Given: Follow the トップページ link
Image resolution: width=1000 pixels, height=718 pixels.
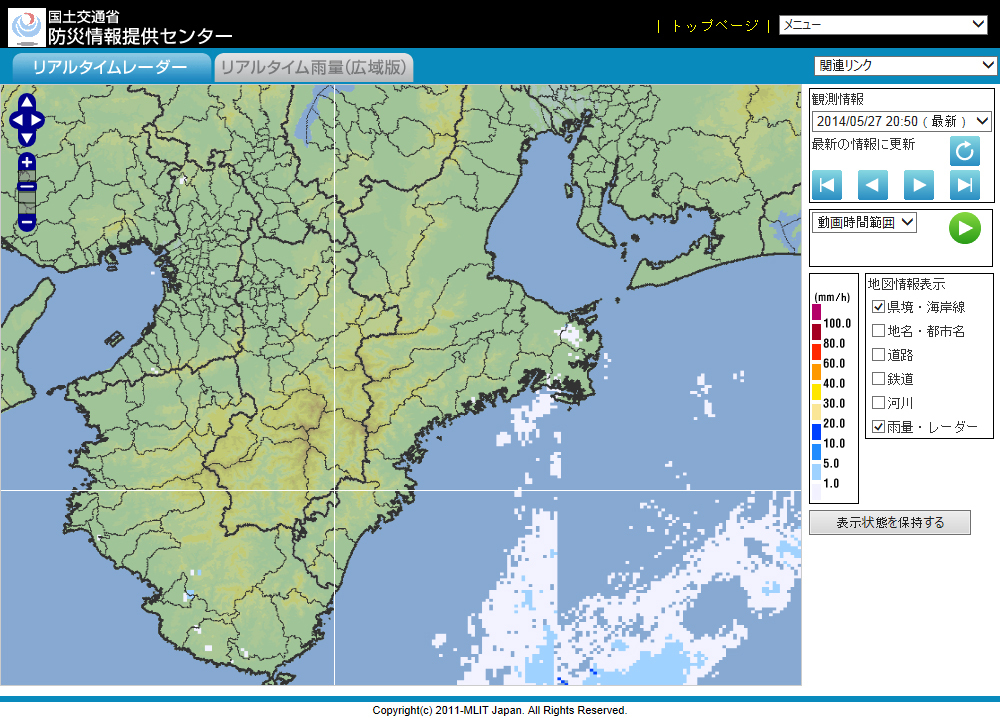Looking at the screenshot, I should click(x=714, y=26).
